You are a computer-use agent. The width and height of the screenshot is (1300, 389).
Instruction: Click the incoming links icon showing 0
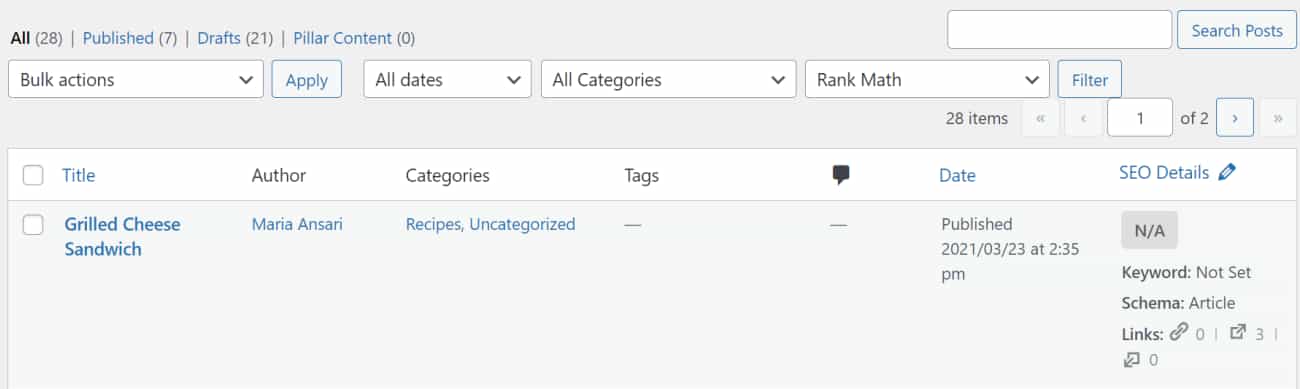point(1132,359)
